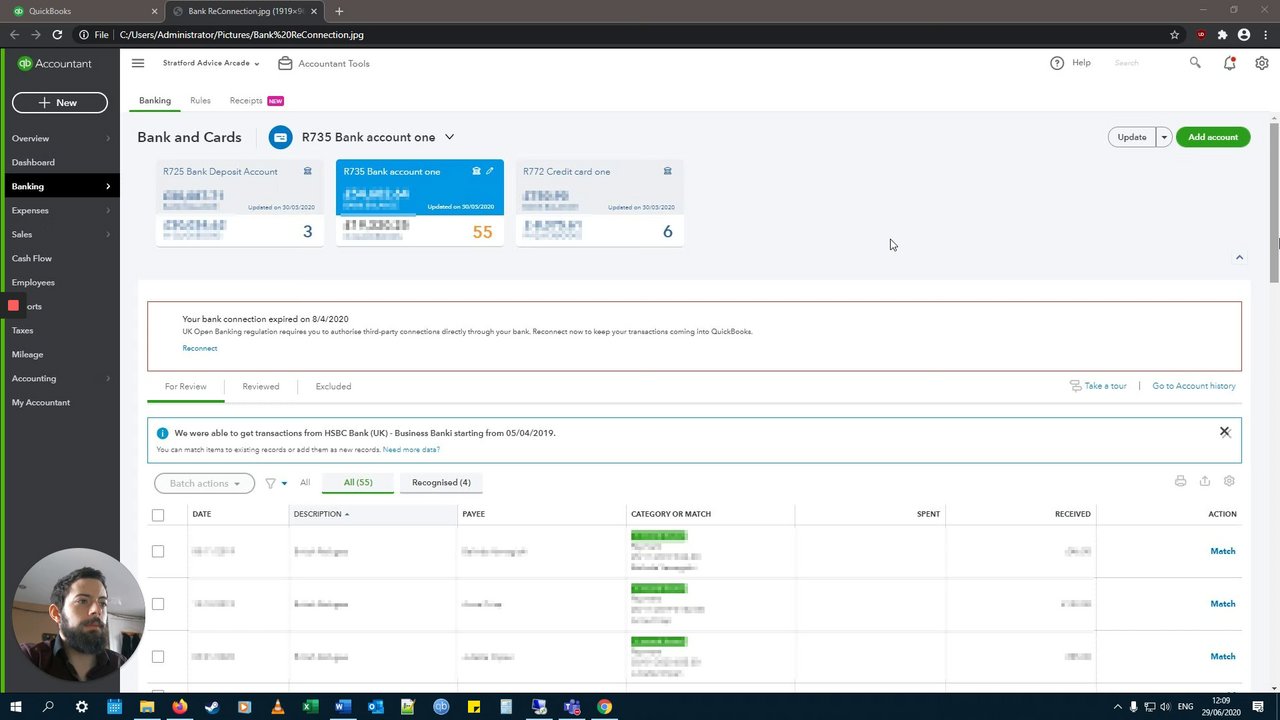The image size is (1280, 720).
Task: Dismiss the HSBC transactions info message
Action: pyautogui.click(x=1224, y=432)
